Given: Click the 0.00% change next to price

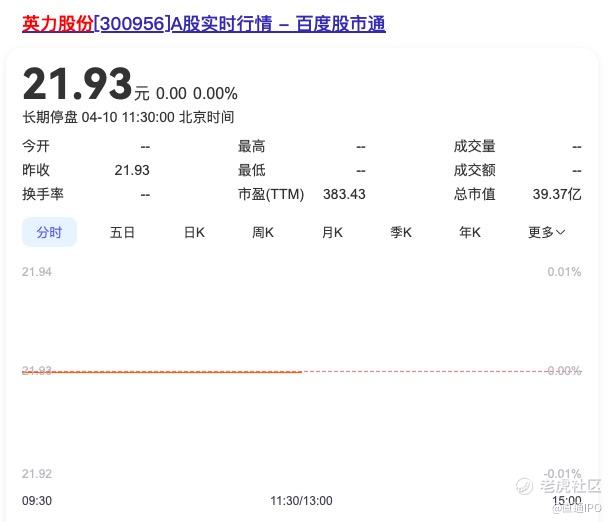Looking at the screenshot, I should click(215, 94).
